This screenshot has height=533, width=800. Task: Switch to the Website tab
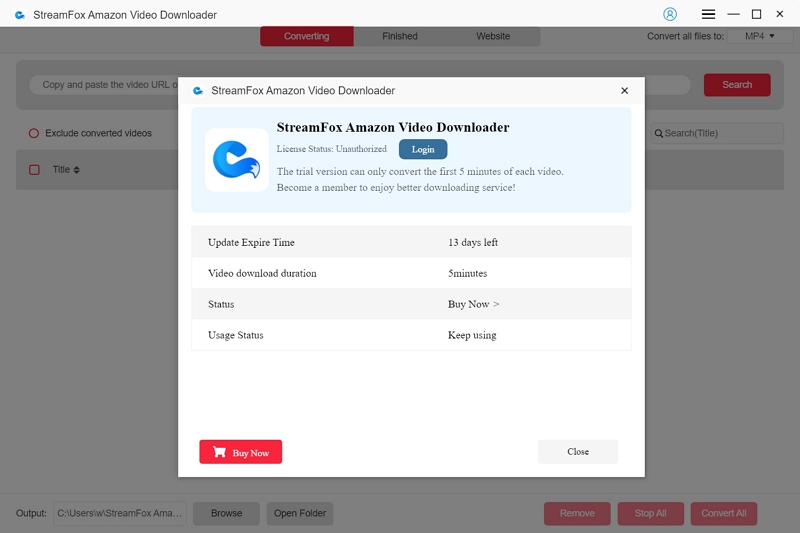493,36
